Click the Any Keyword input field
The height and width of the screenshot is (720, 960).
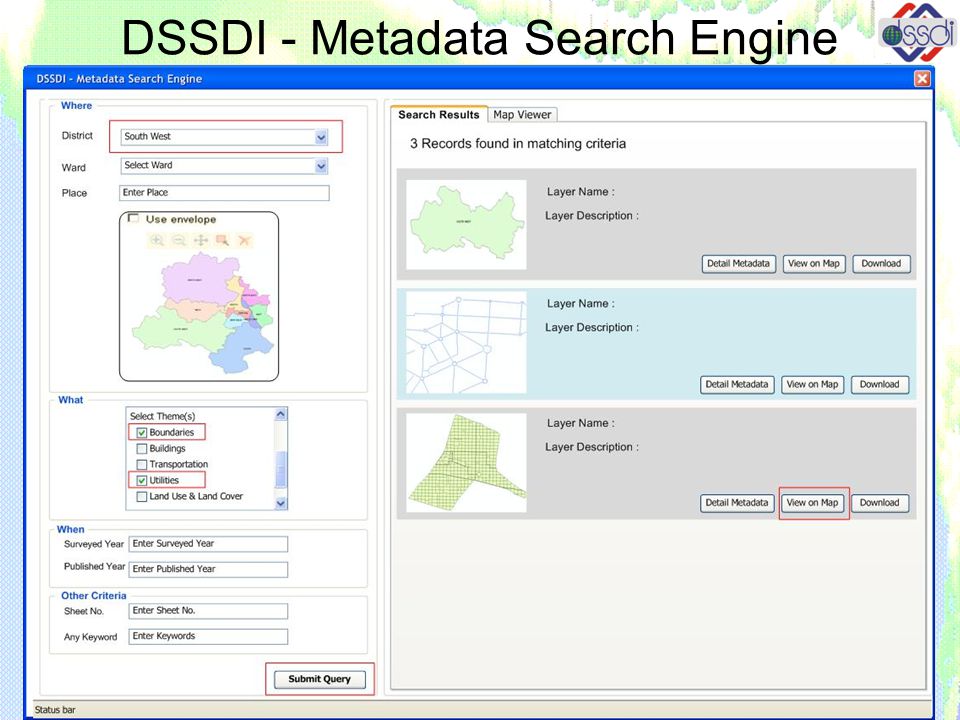(x=208, y=637)
